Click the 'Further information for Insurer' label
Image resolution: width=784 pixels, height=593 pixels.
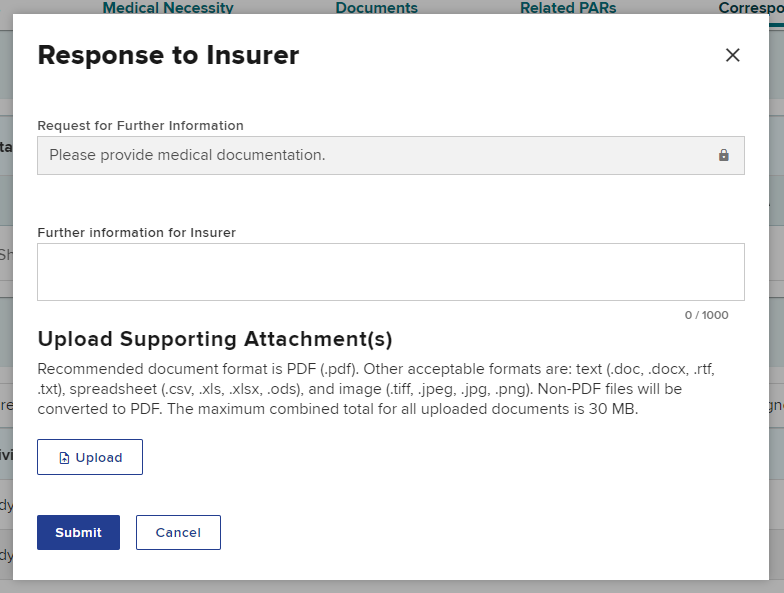(x=136, y=233)
